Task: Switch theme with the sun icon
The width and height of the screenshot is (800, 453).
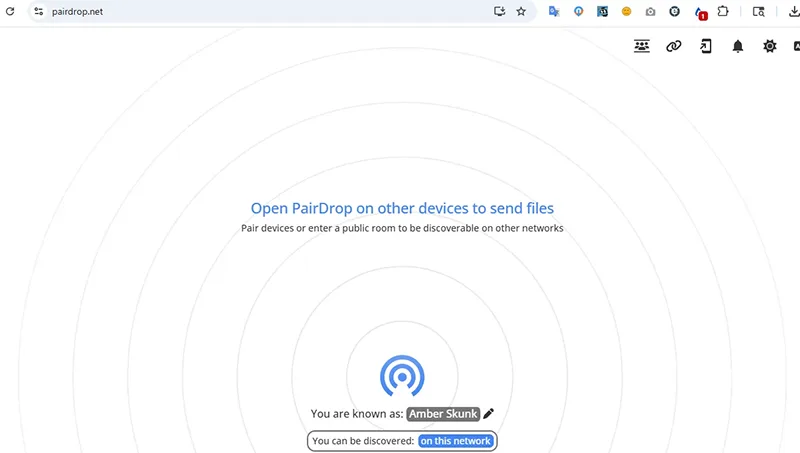Action: coord(769,46)
